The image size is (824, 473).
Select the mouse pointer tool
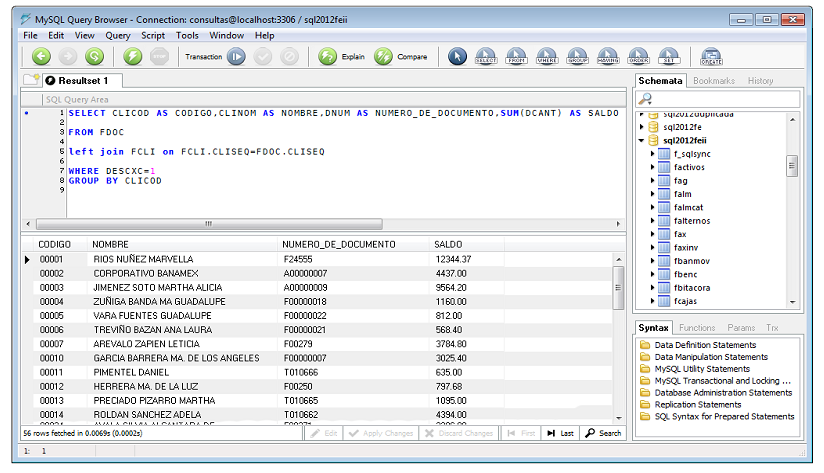pyautogui.click(x=457, y=56)
